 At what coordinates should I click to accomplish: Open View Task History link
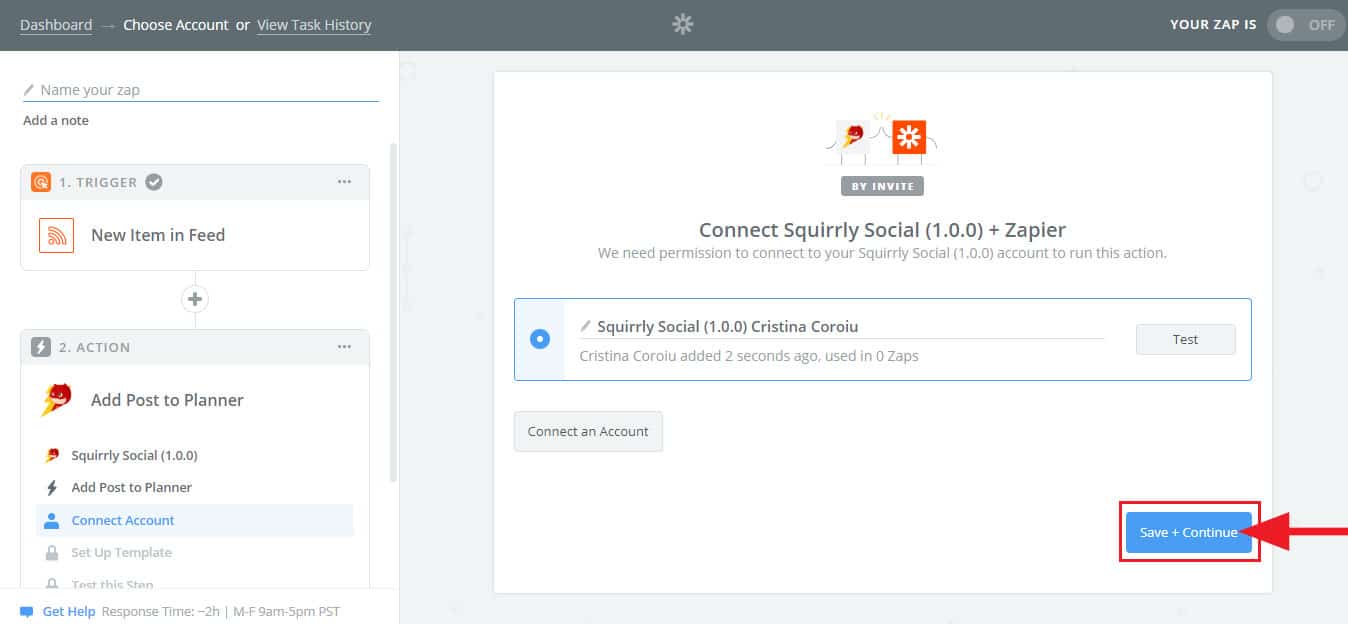314,25
